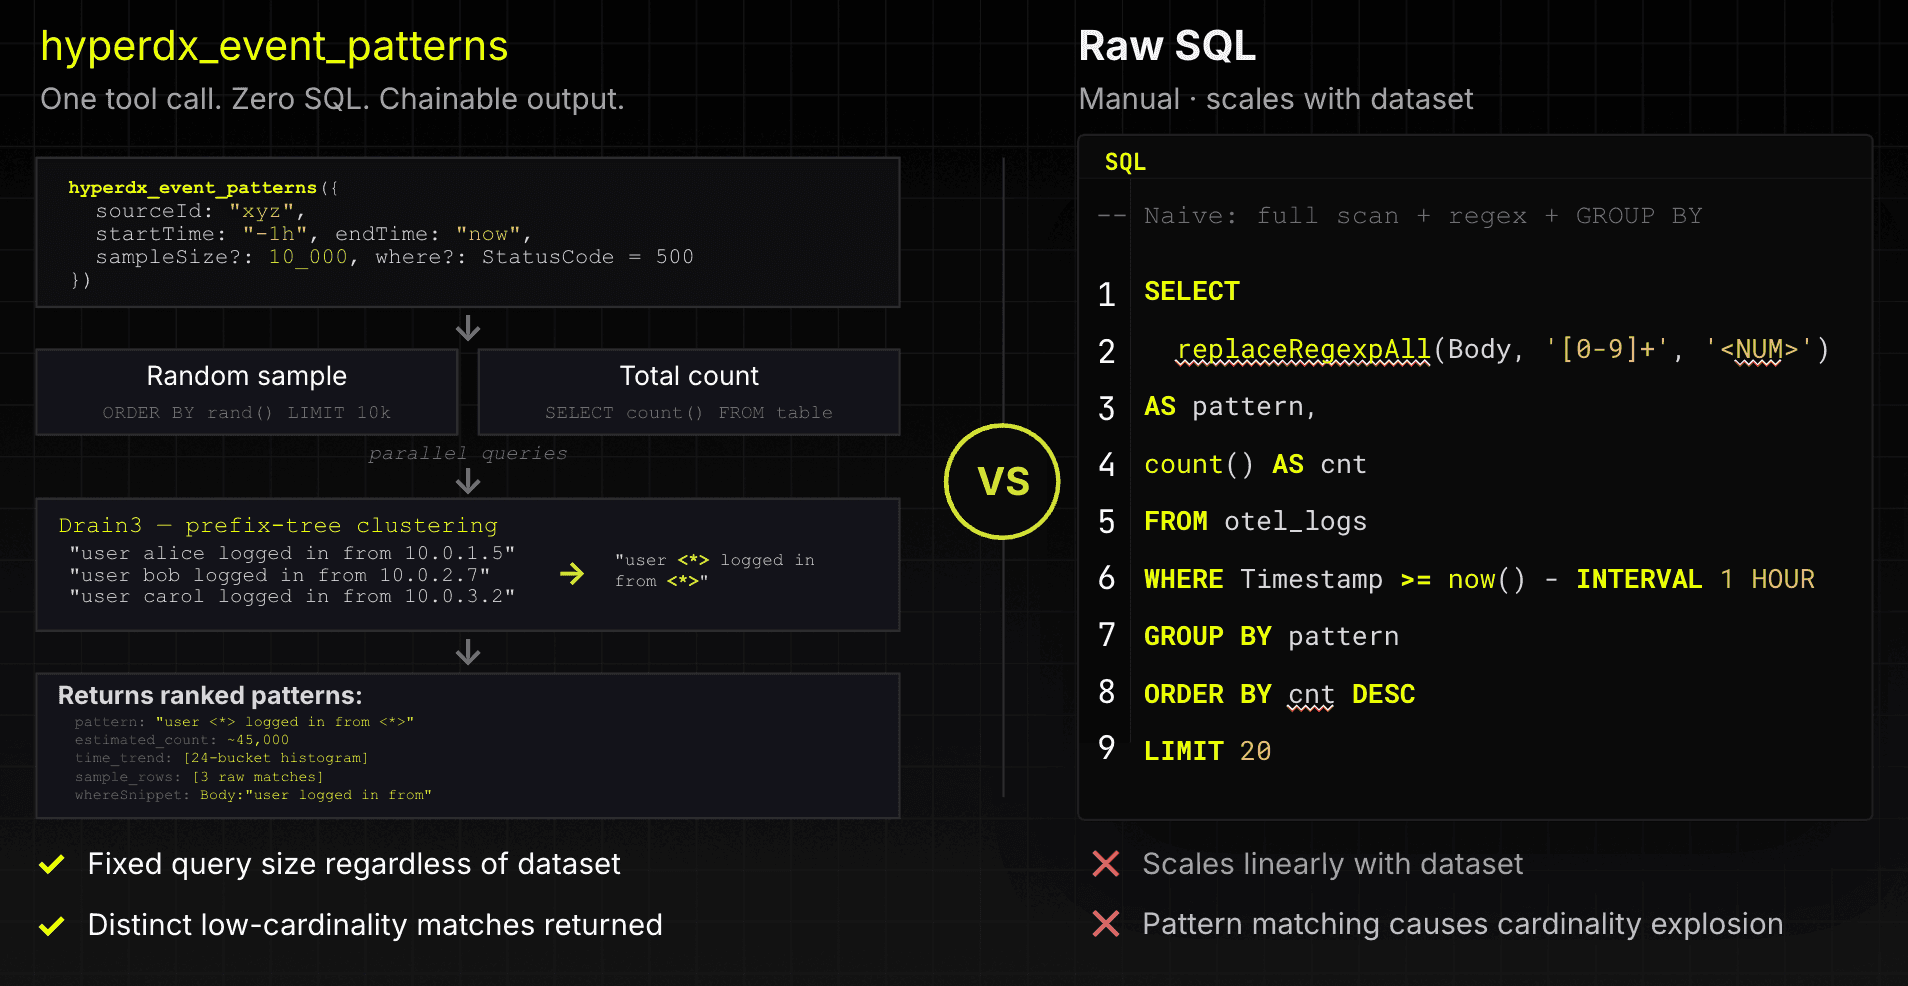
Task: Click ORDER BY cnt DESC on line 8
Action: pos(1280,695)
